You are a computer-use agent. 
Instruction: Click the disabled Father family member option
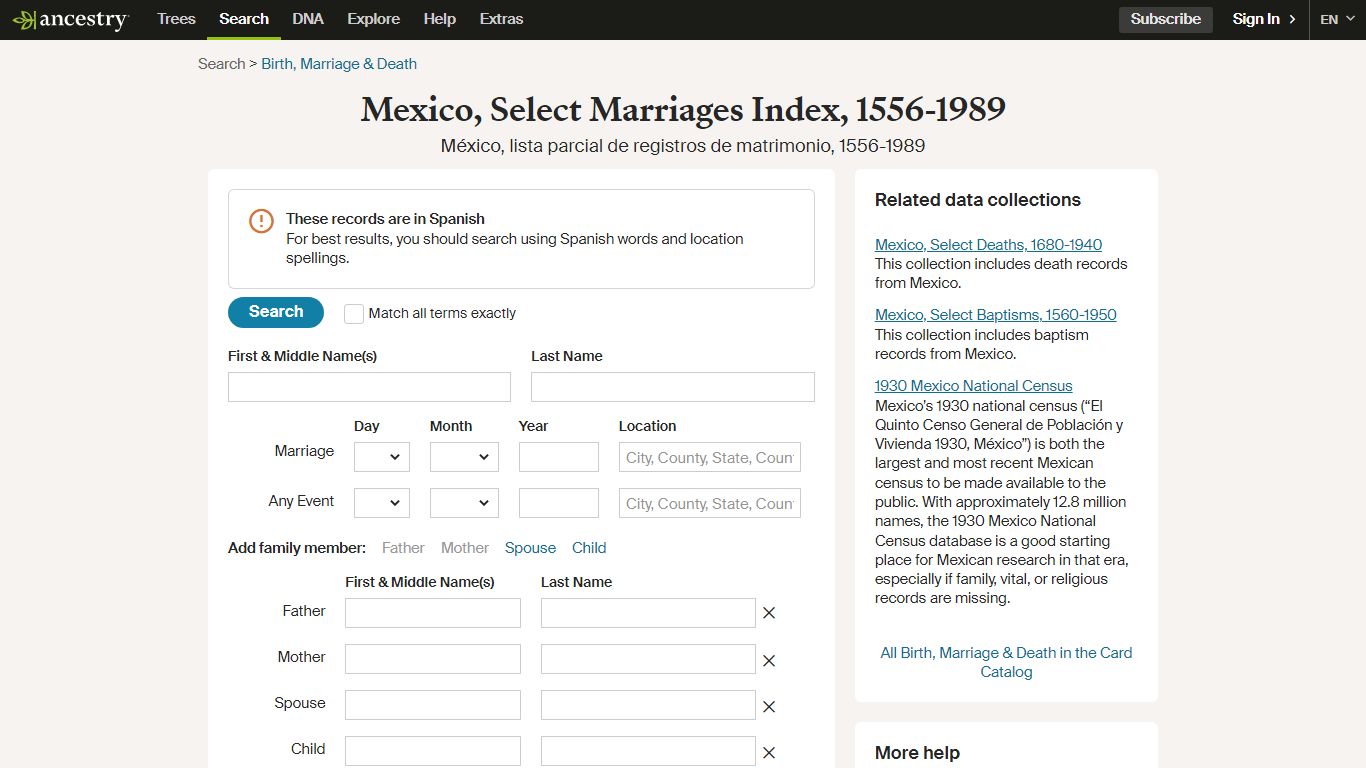point(403,548)
